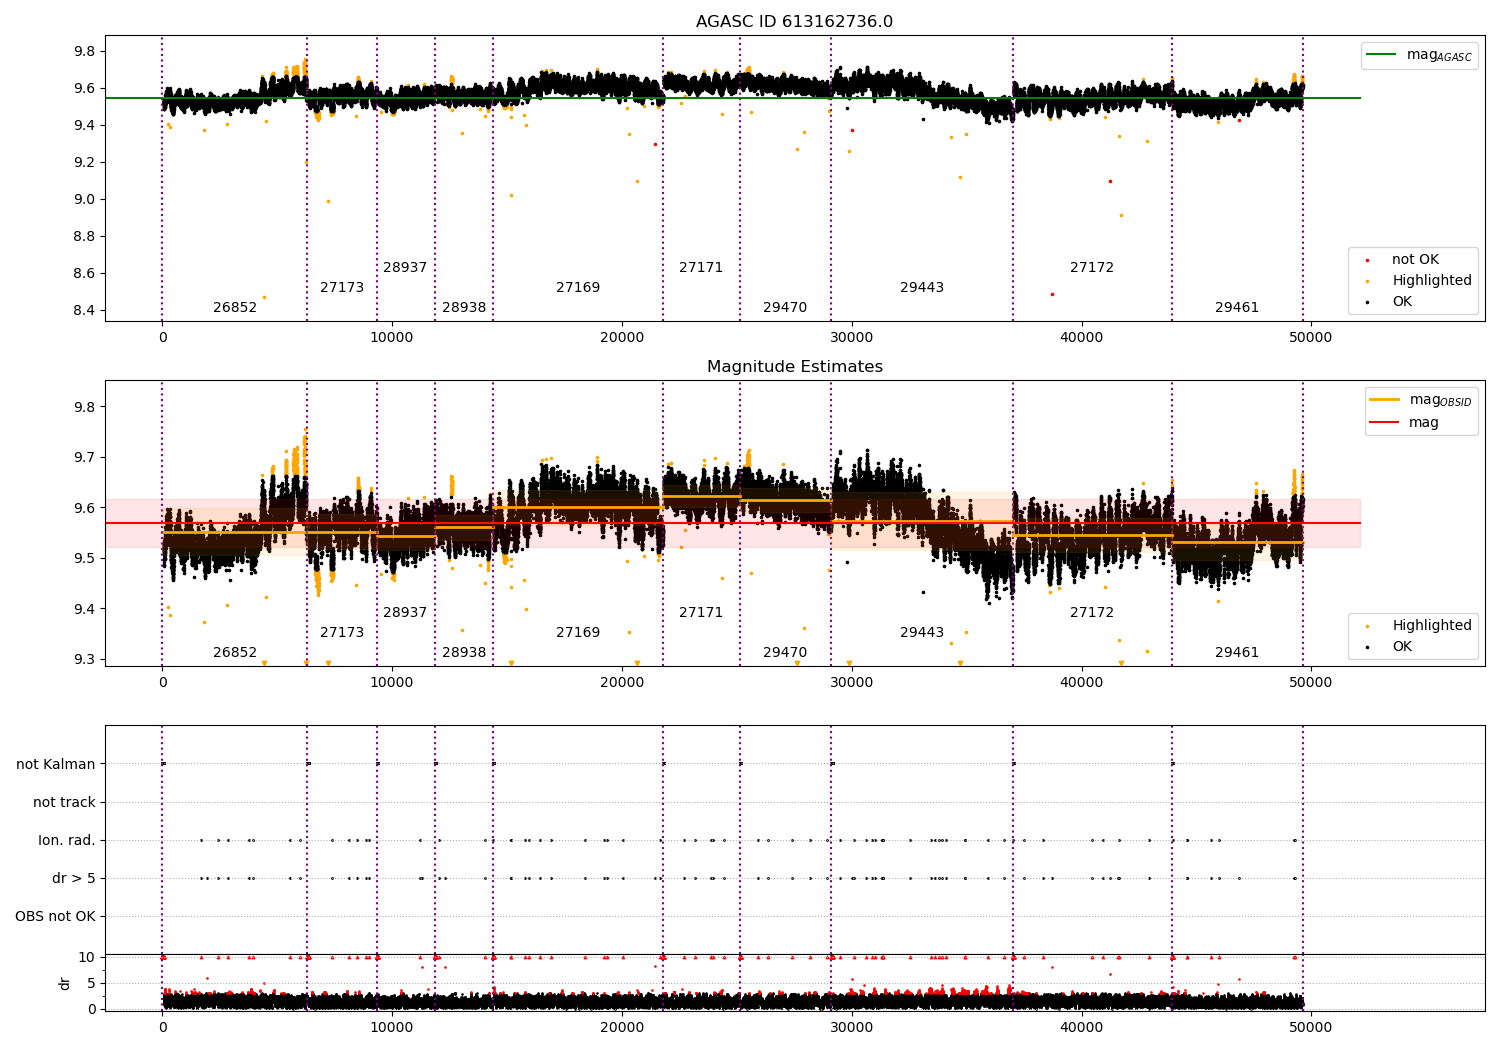Click obsid label 28937 in top plot
The height and width of the screenshot is (1050, 1500).
point(405,268)
